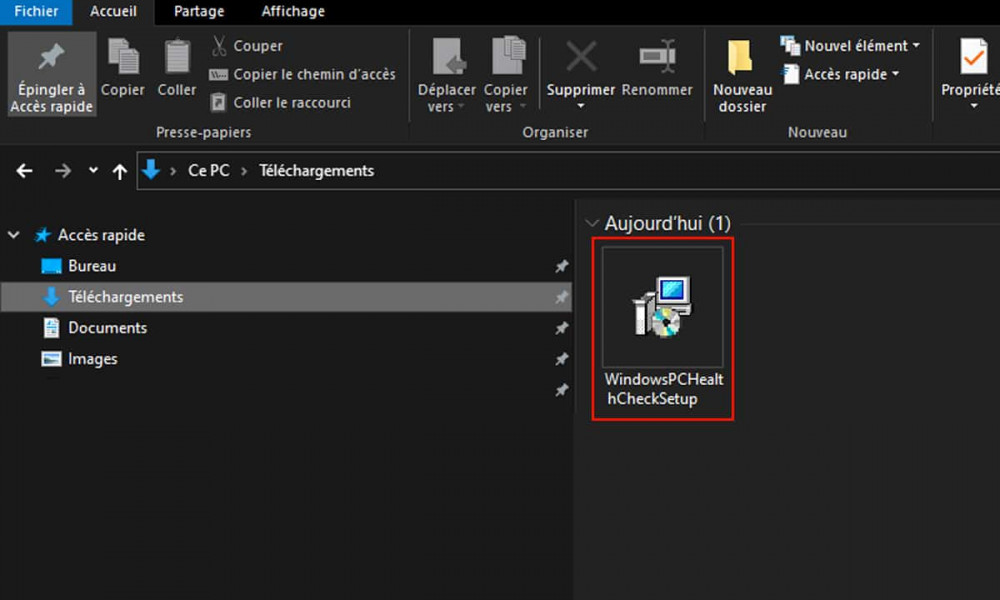Viewport: 1000px width, 600px height.
Task: Click the pin icon beside Téléchargements
Action: [561, 297]
